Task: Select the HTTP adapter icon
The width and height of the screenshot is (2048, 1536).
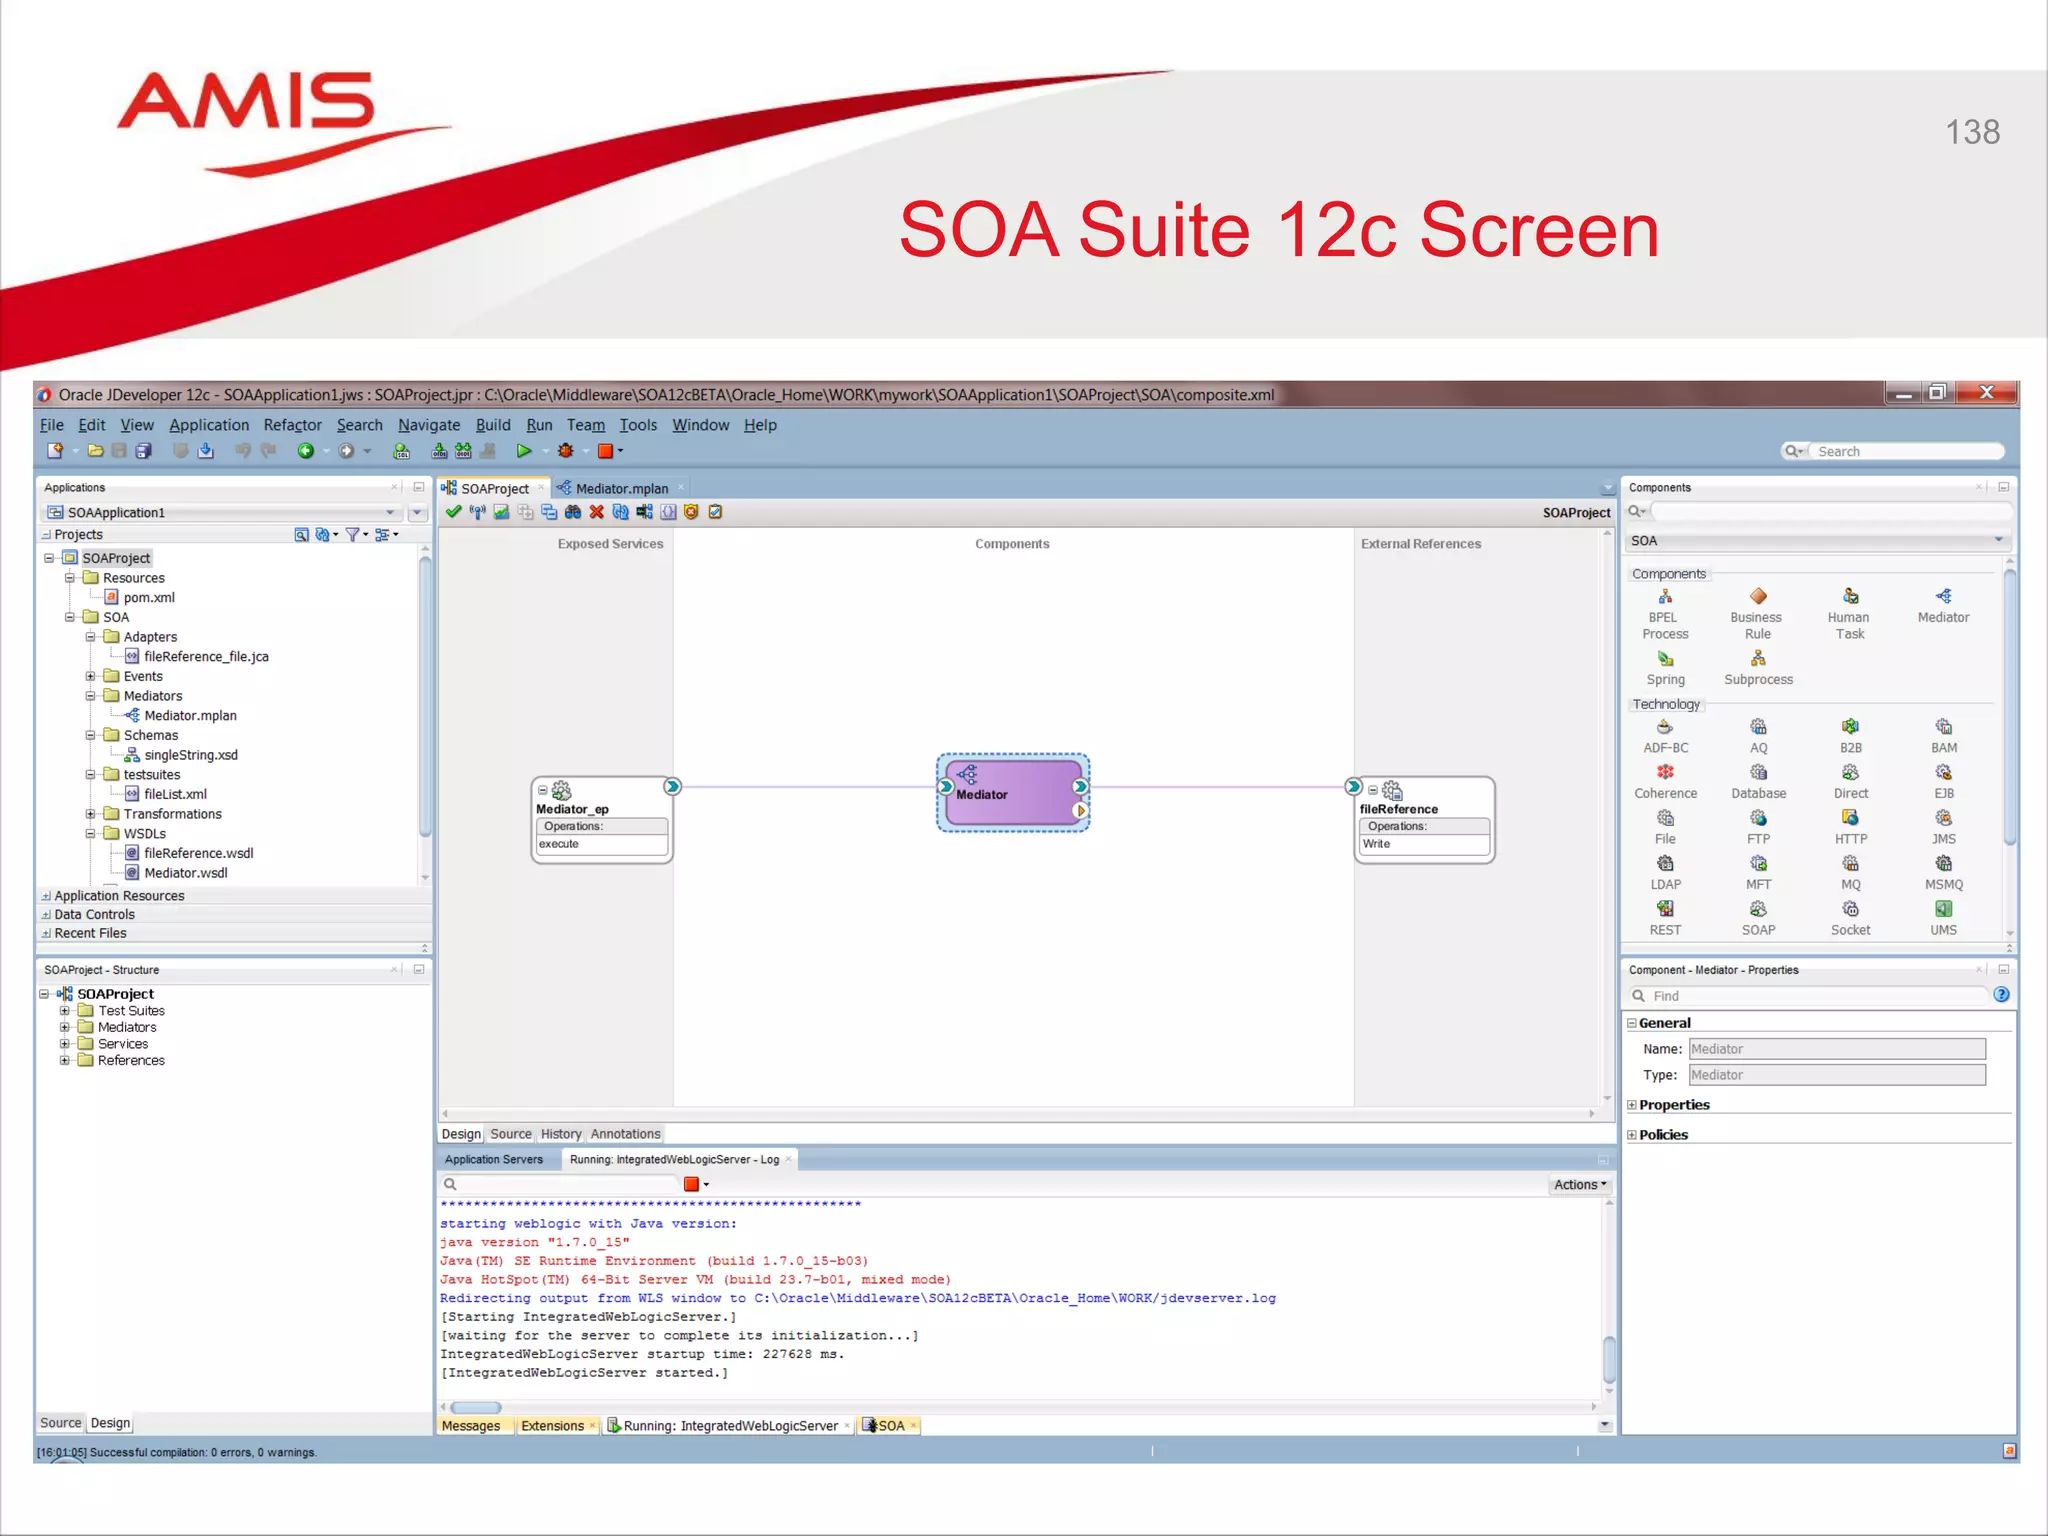Action: click(x=1850, y=818)
